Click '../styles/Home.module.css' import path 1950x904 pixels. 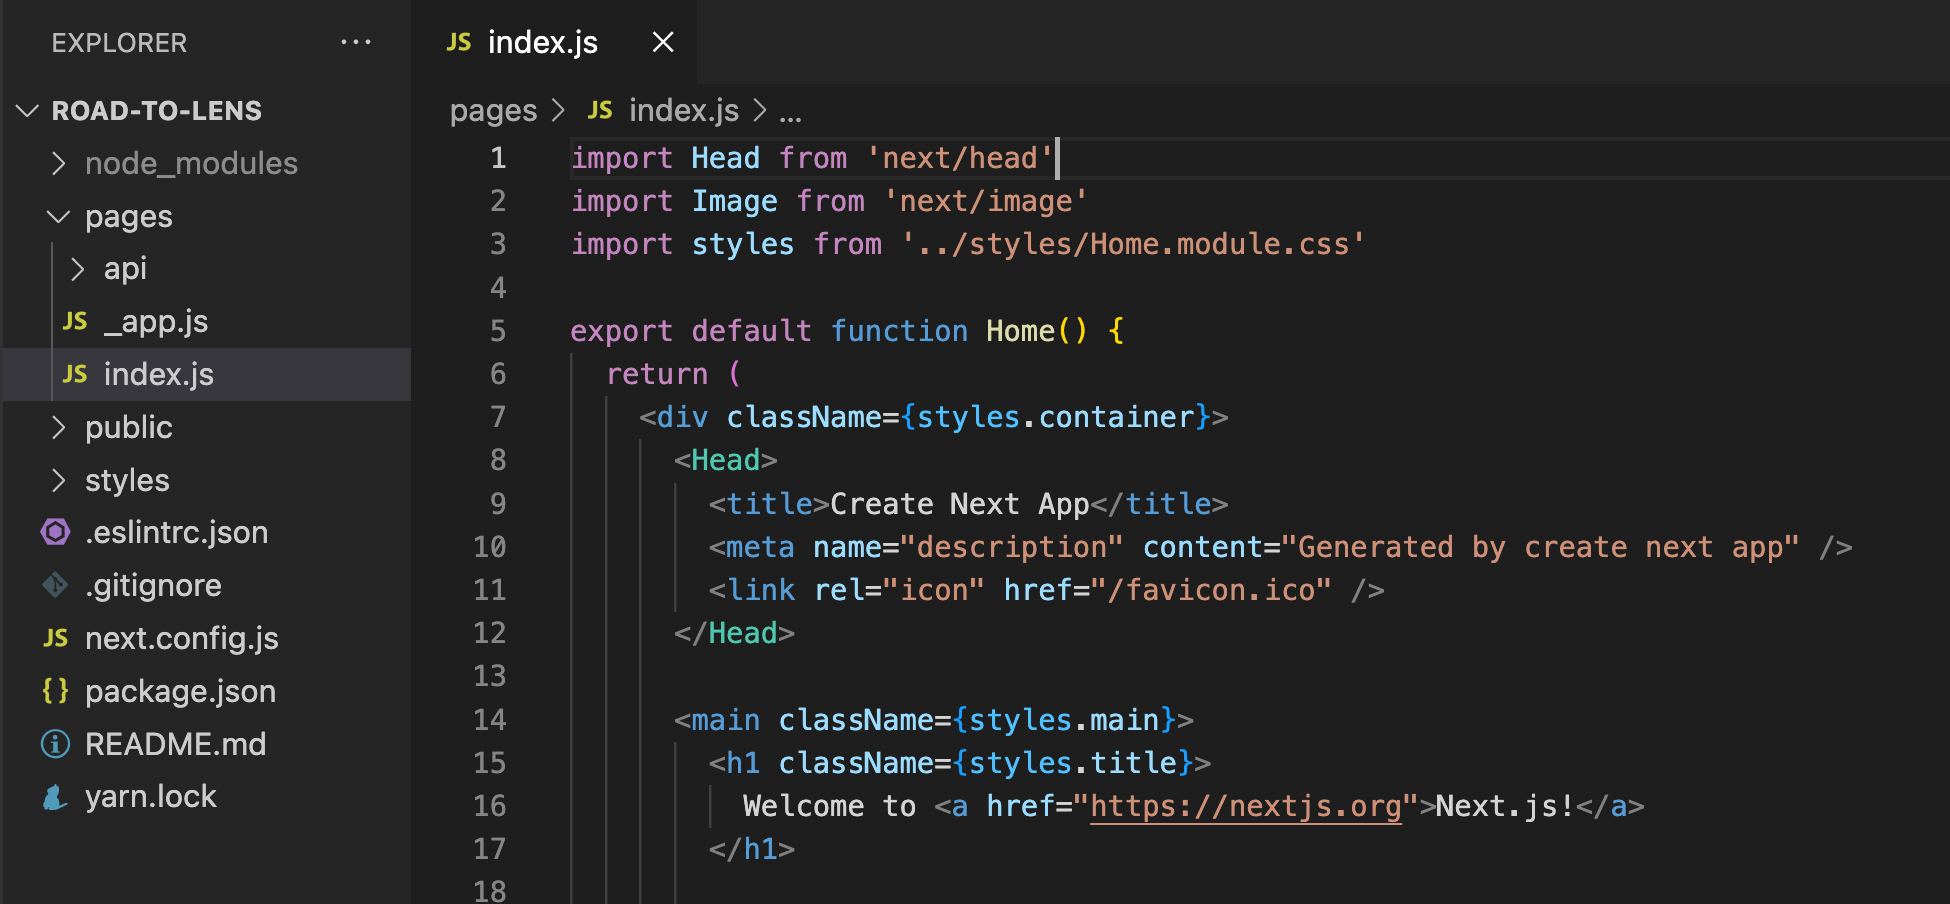pyautogui.click(x=1133, y=244)
